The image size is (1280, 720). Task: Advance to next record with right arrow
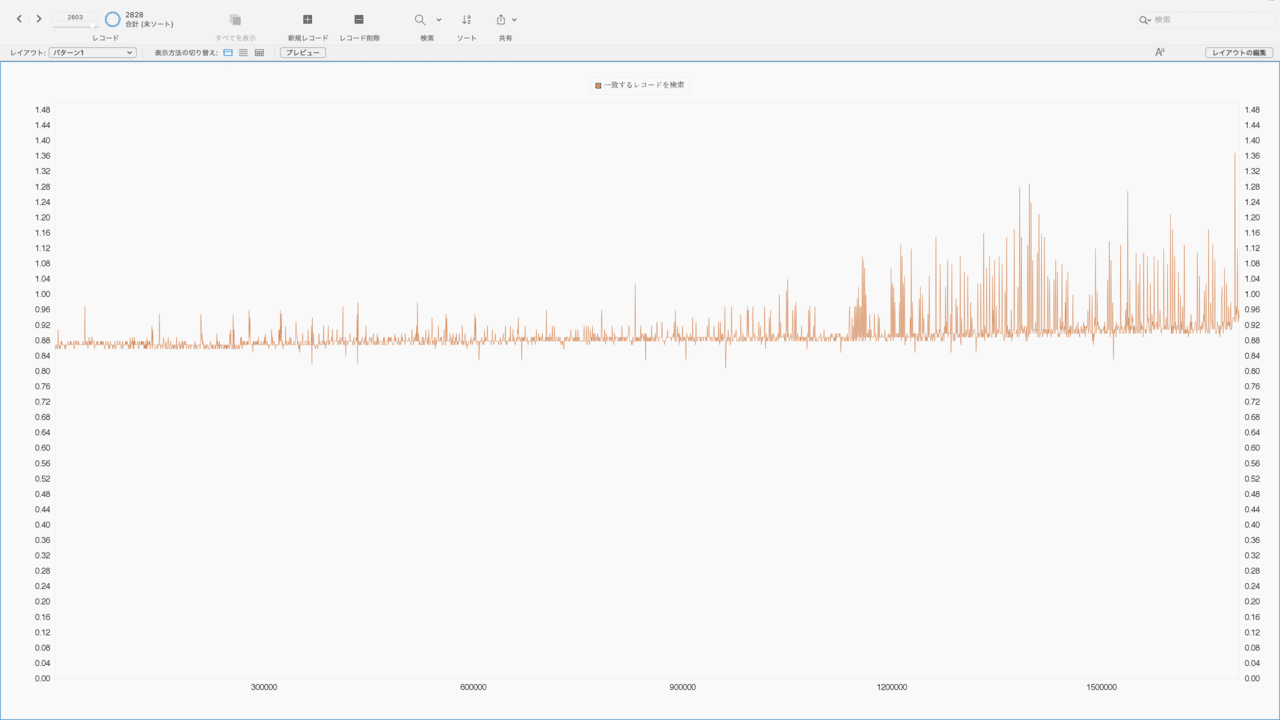click(39, 18)
